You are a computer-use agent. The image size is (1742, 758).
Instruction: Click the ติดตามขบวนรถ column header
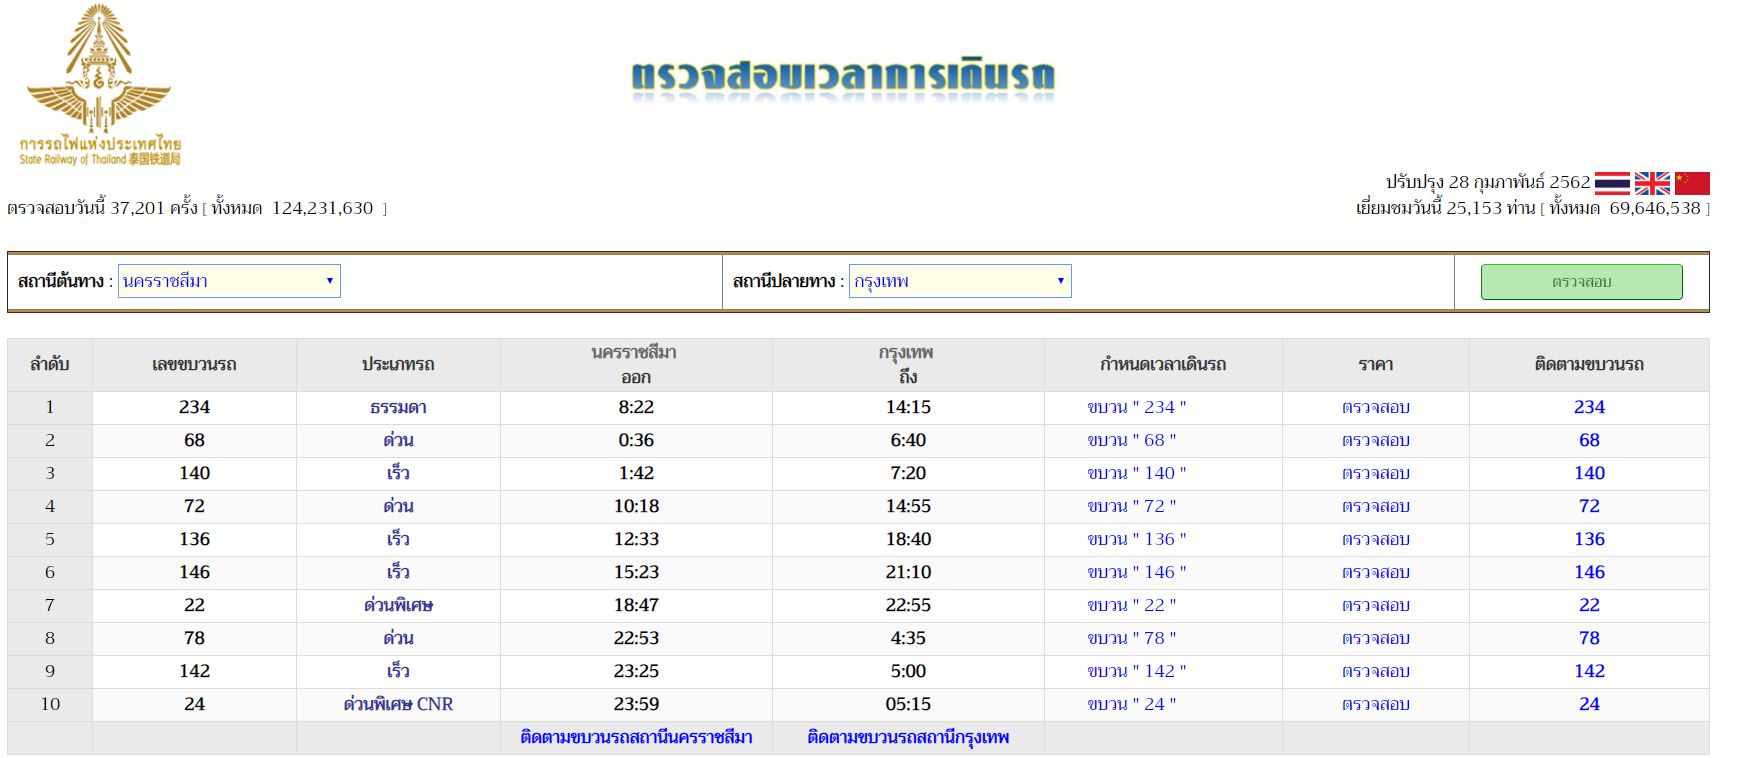[x=1589, y=364]
